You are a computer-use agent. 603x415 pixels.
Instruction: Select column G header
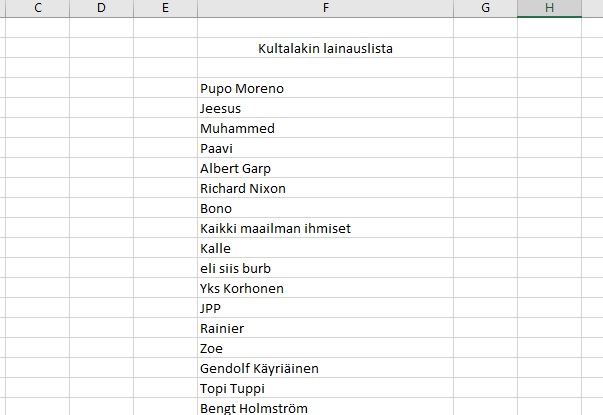[485, 8]
